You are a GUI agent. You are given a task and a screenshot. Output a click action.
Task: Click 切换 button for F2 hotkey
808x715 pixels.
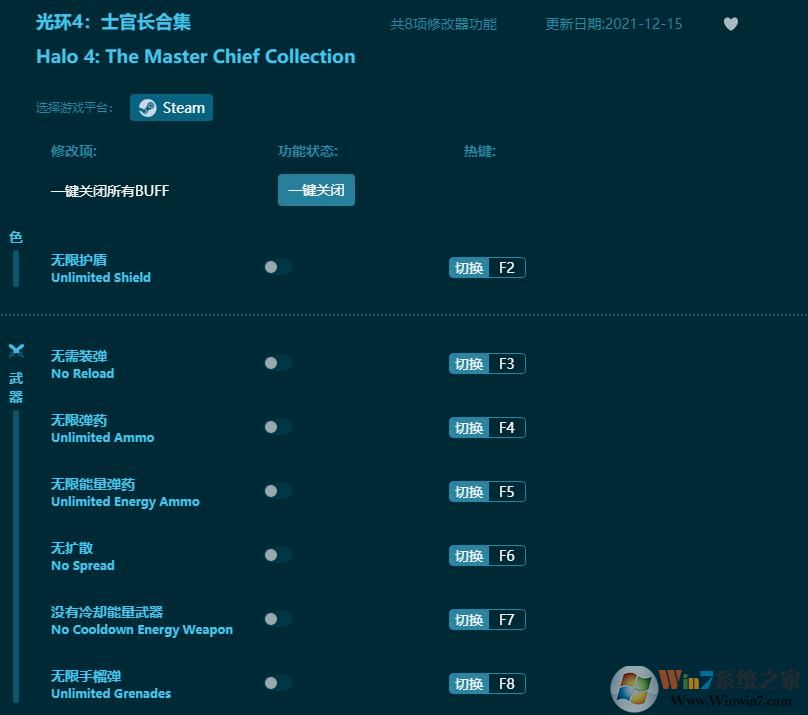pyautogui.click(x=468, y=268)
